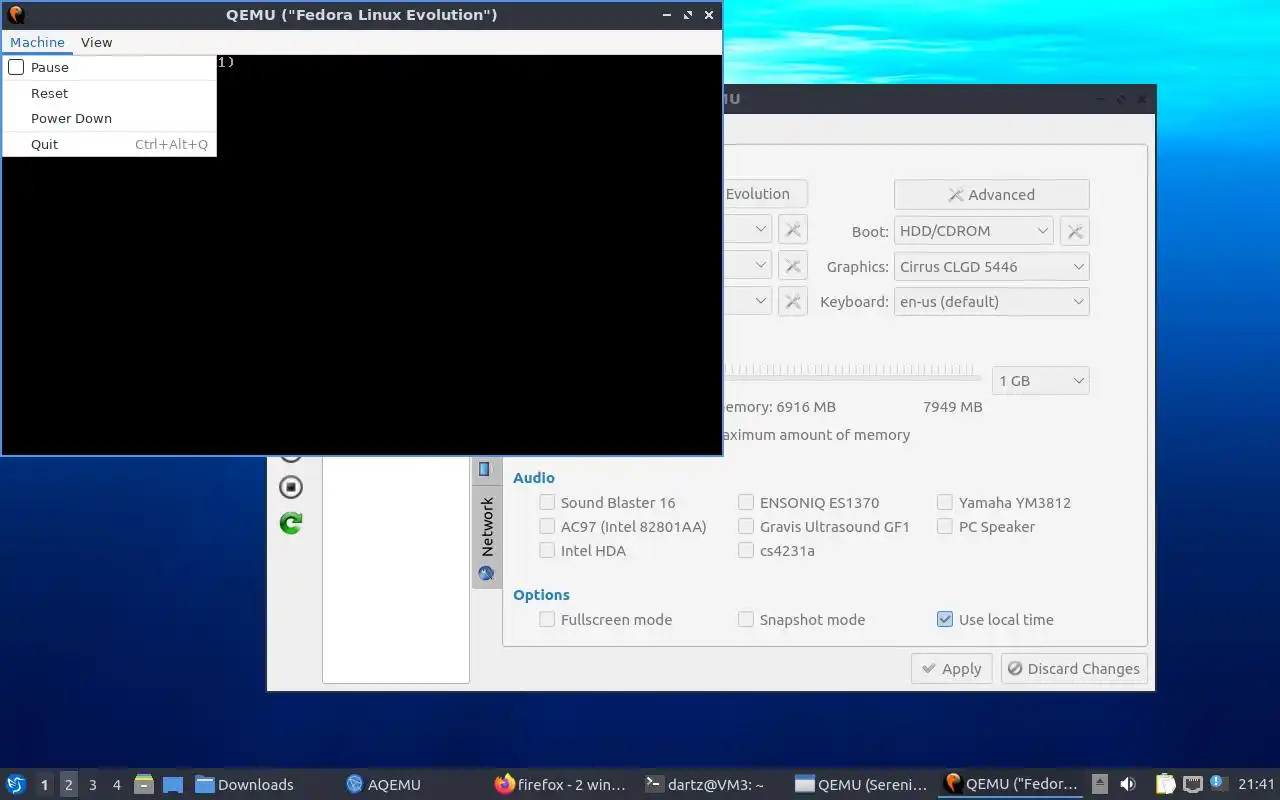Switch to virtual desktop 4
Viewport: 1280px width, 800px height.
pyautogui.click(x=117, y=785)
